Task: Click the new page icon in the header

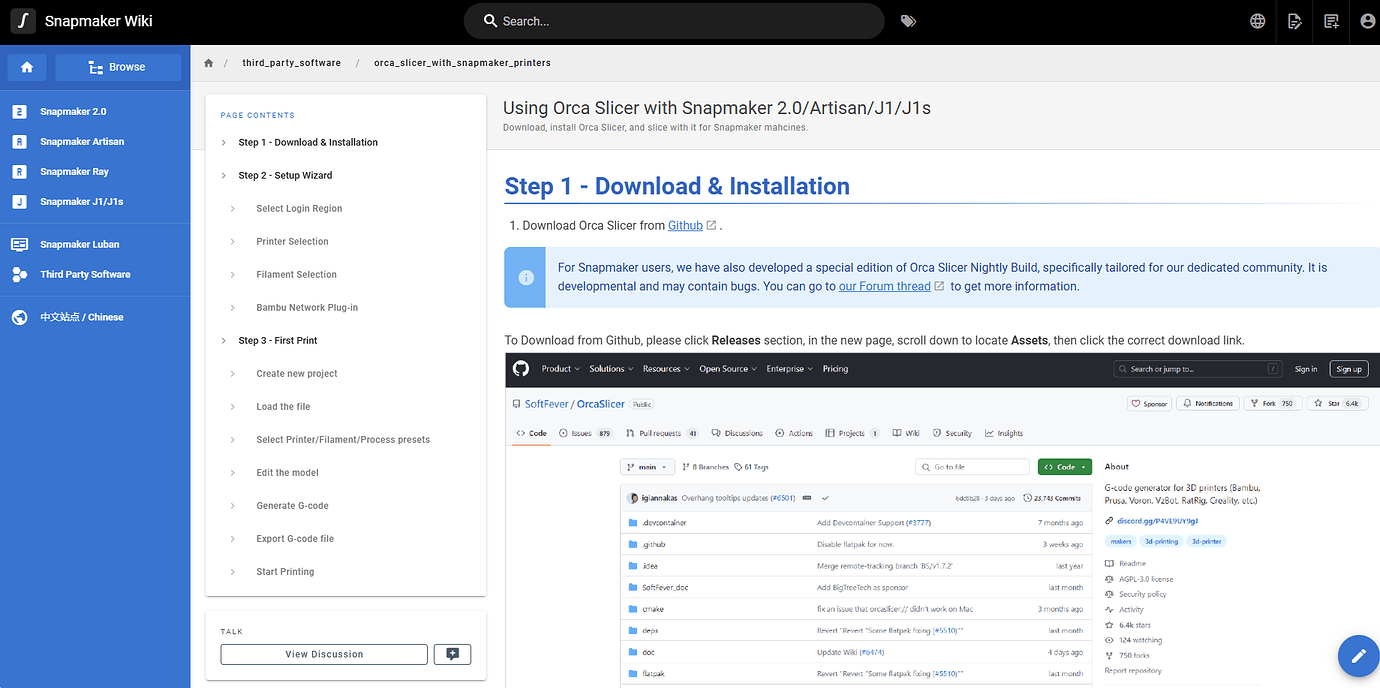Action: click(x=1331, y=20)
